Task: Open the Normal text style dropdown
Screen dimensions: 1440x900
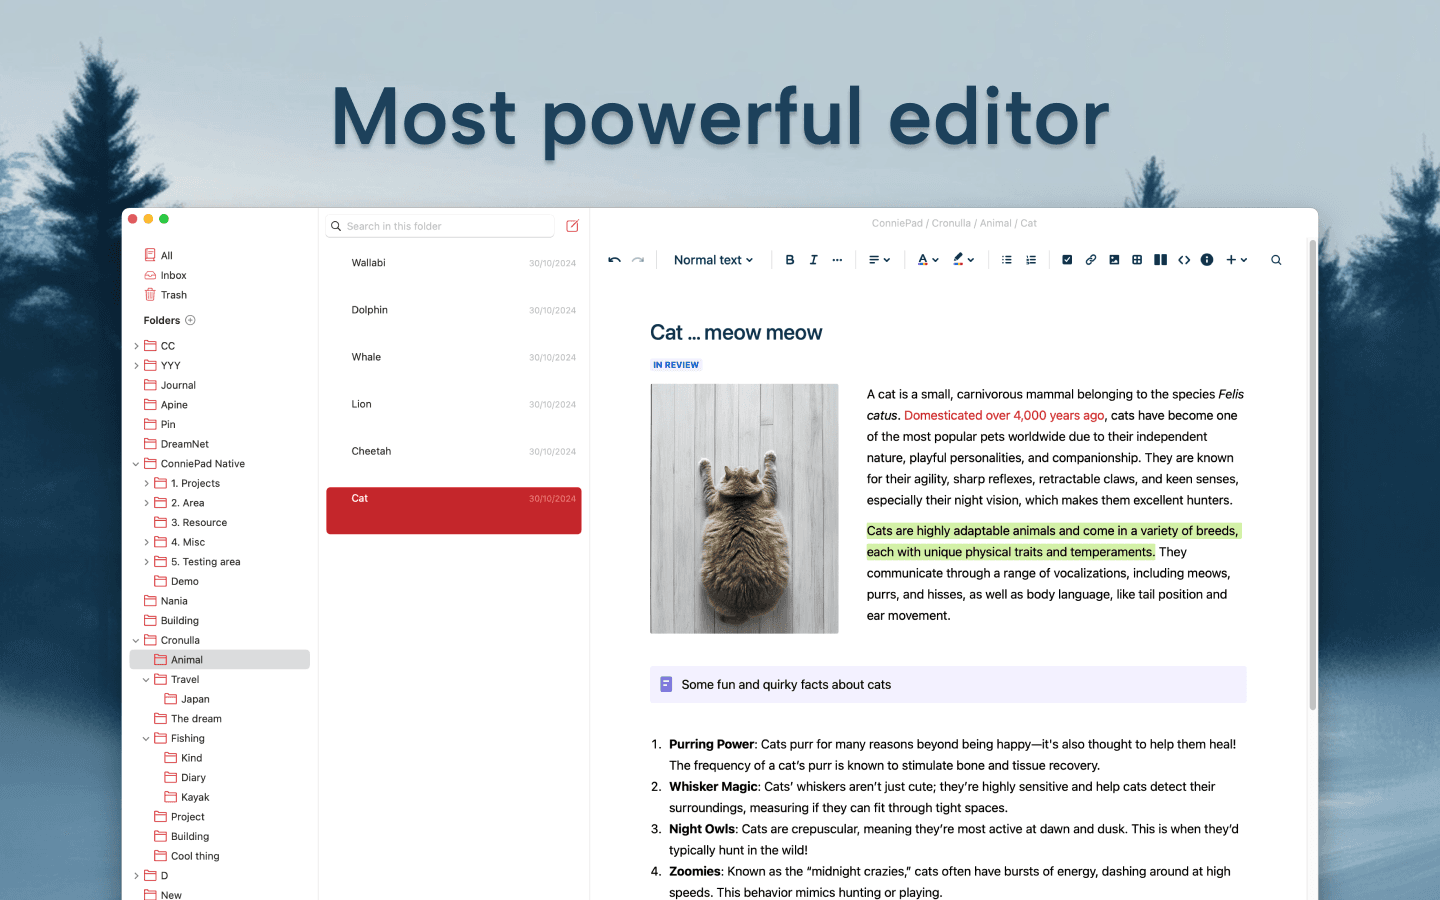Action: (x=713, y=260)
